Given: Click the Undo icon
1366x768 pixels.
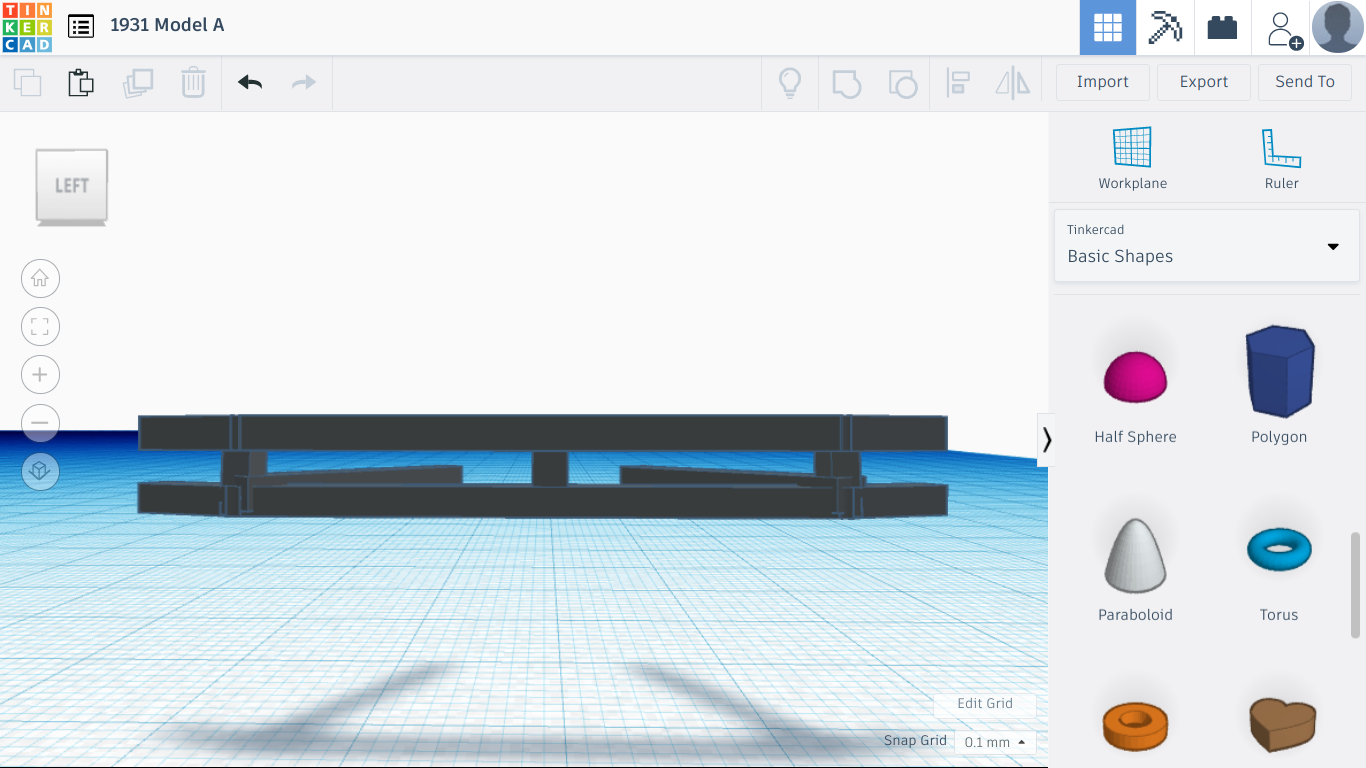Looking at the screenshot, I should coord(248,83).
